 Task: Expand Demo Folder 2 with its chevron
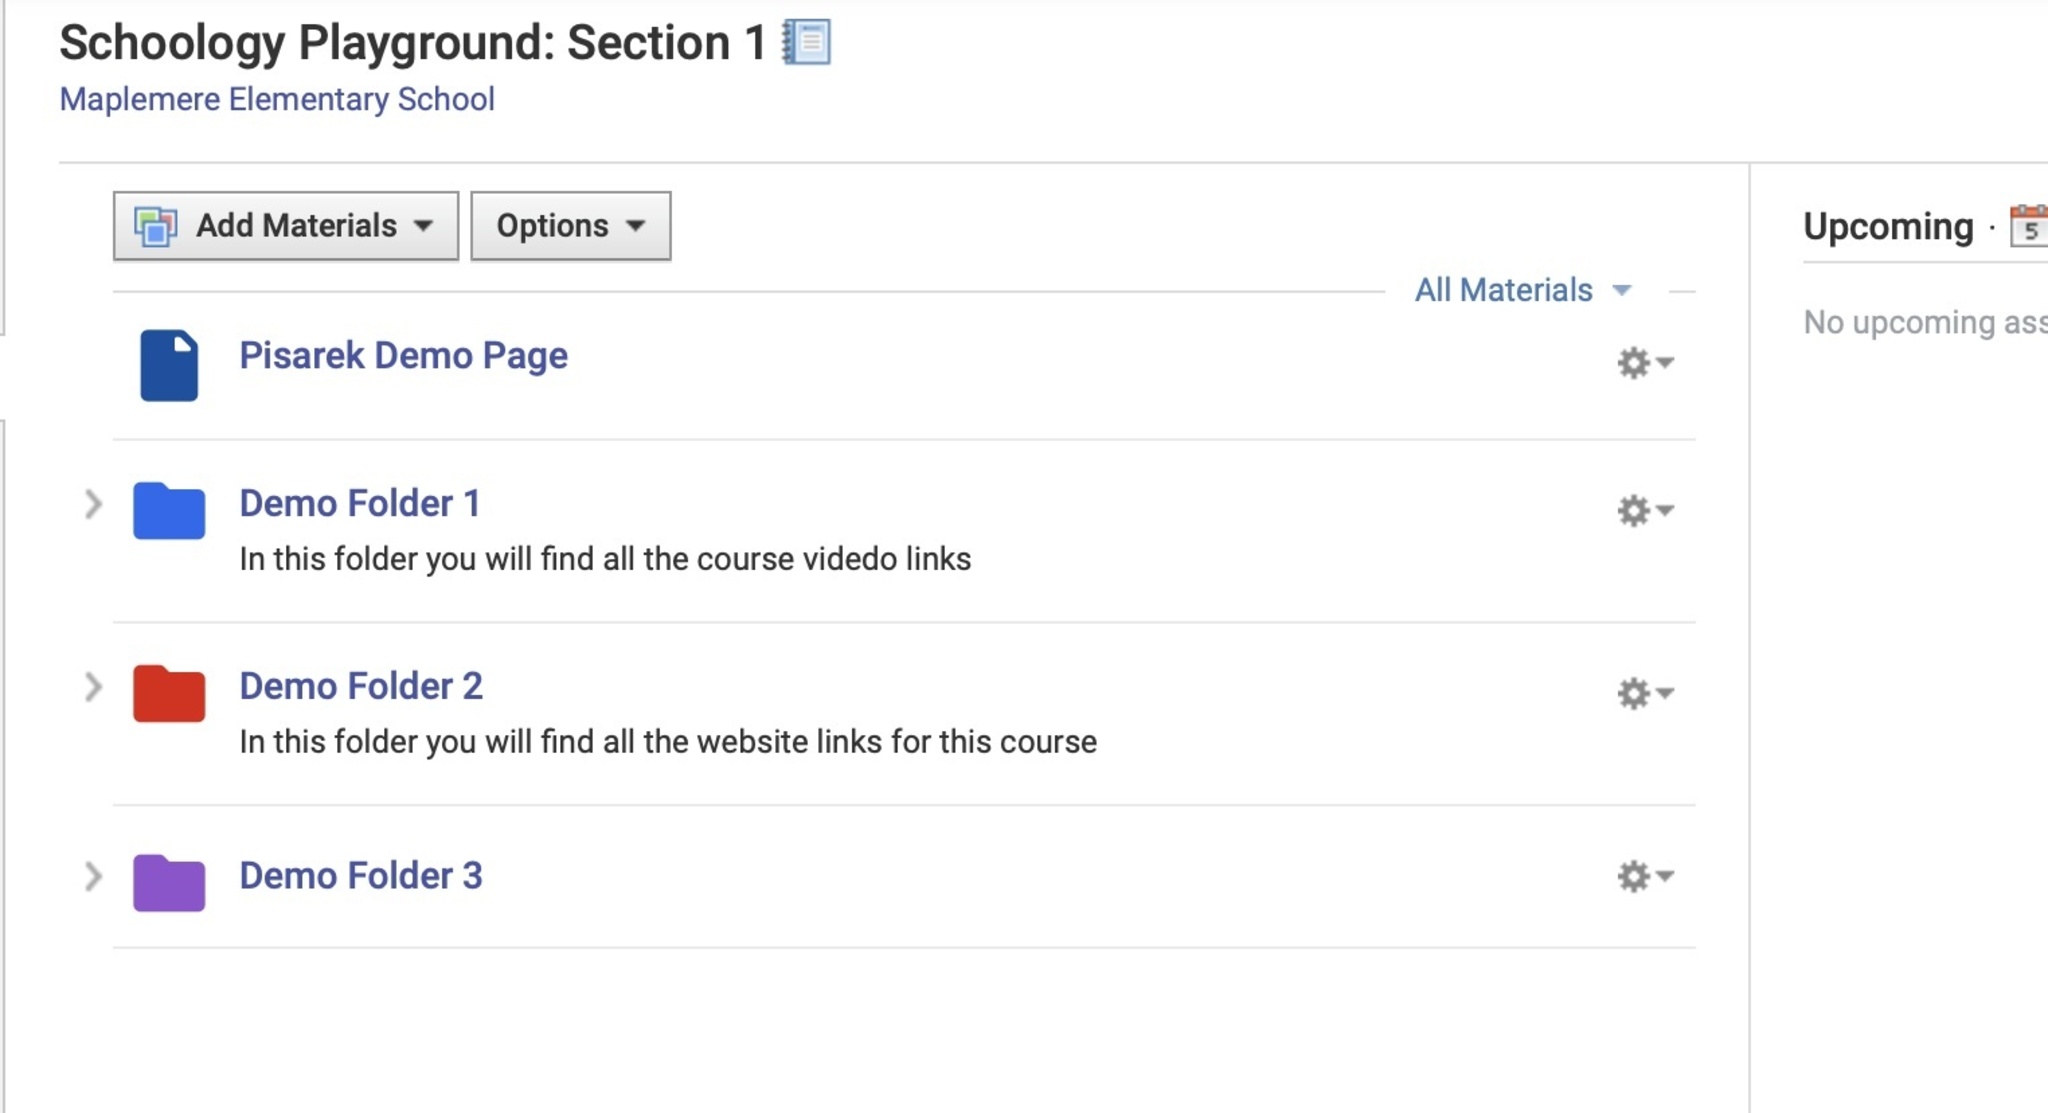pos(93,687)
